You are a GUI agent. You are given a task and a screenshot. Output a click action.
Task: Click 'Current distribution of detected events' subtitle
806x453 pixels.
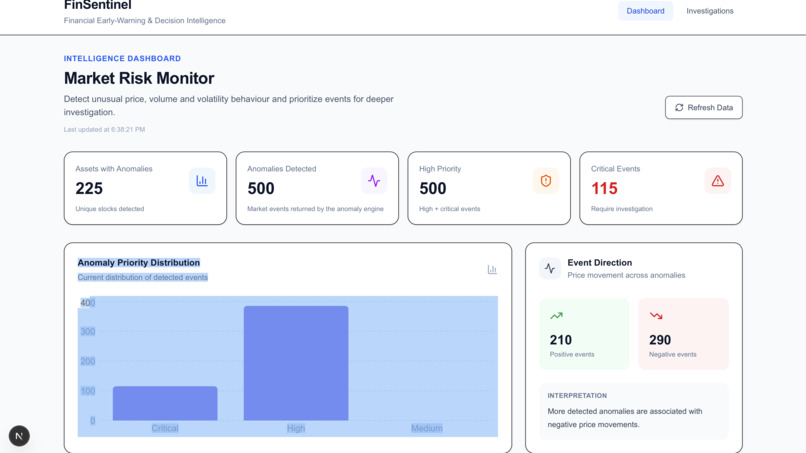[143, 277]
